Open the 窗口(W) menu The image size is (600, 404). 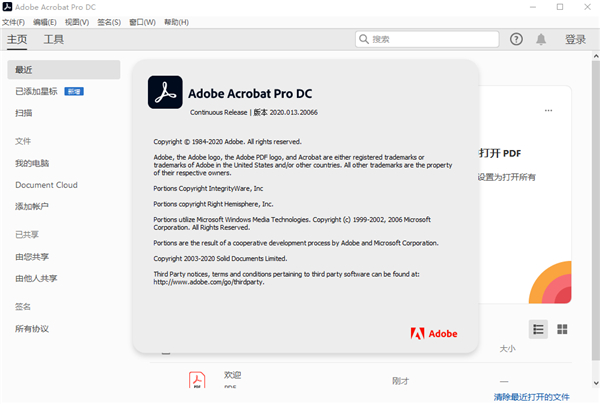coord(142,22)
